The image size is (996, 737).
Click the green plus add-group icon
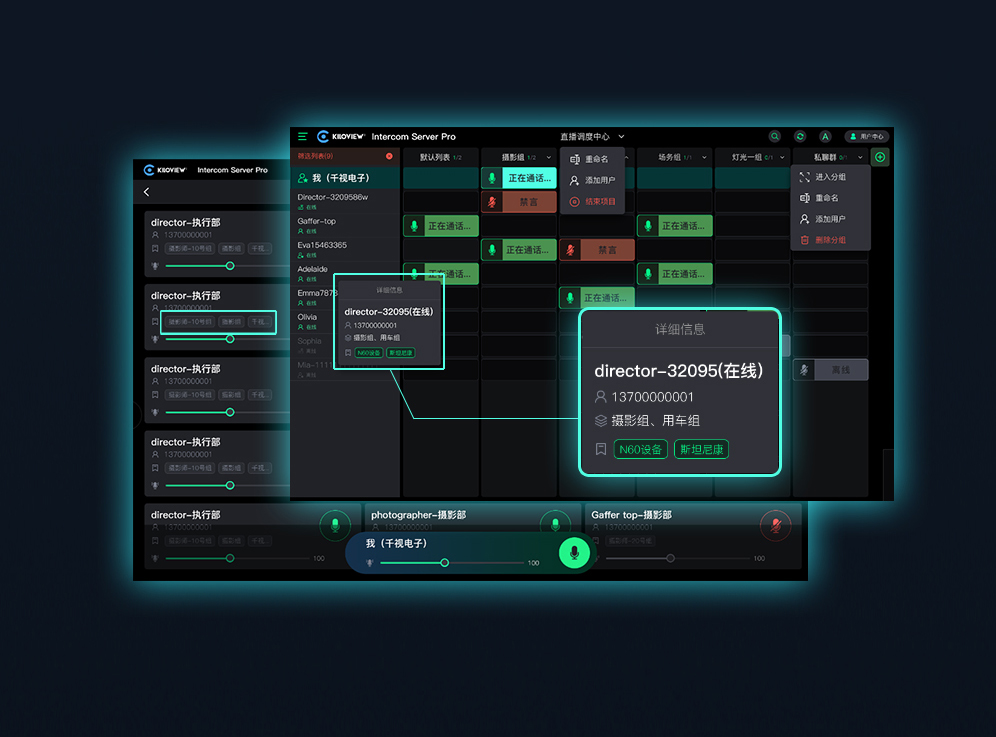[x=880, y=157]
